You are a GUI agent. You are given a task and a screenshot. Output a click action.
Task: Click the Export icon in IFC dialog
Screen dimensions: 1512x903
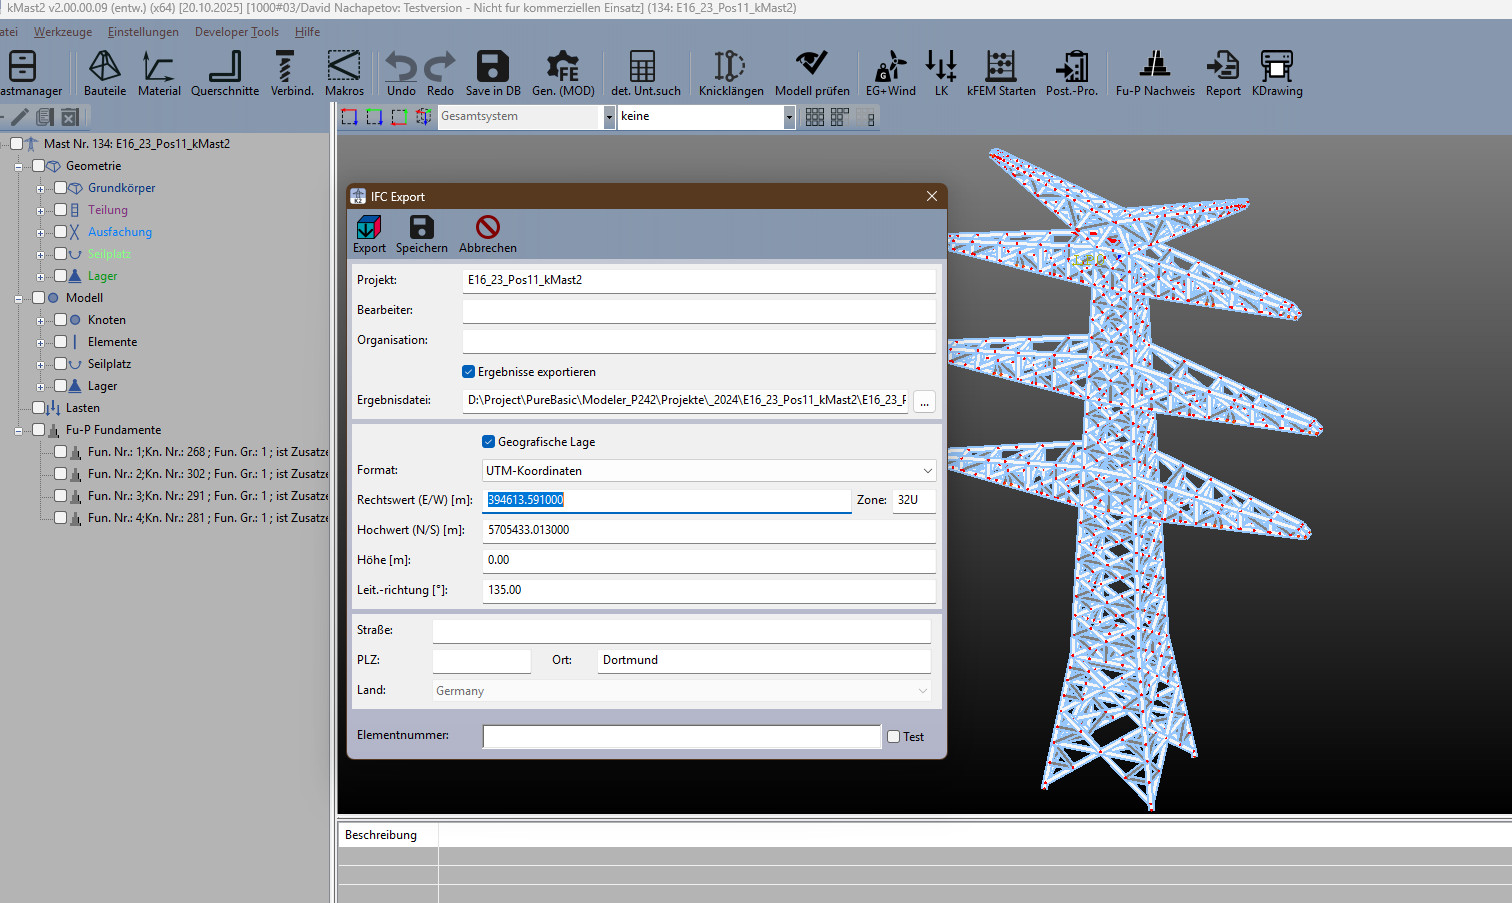click(x=368, y=228)
